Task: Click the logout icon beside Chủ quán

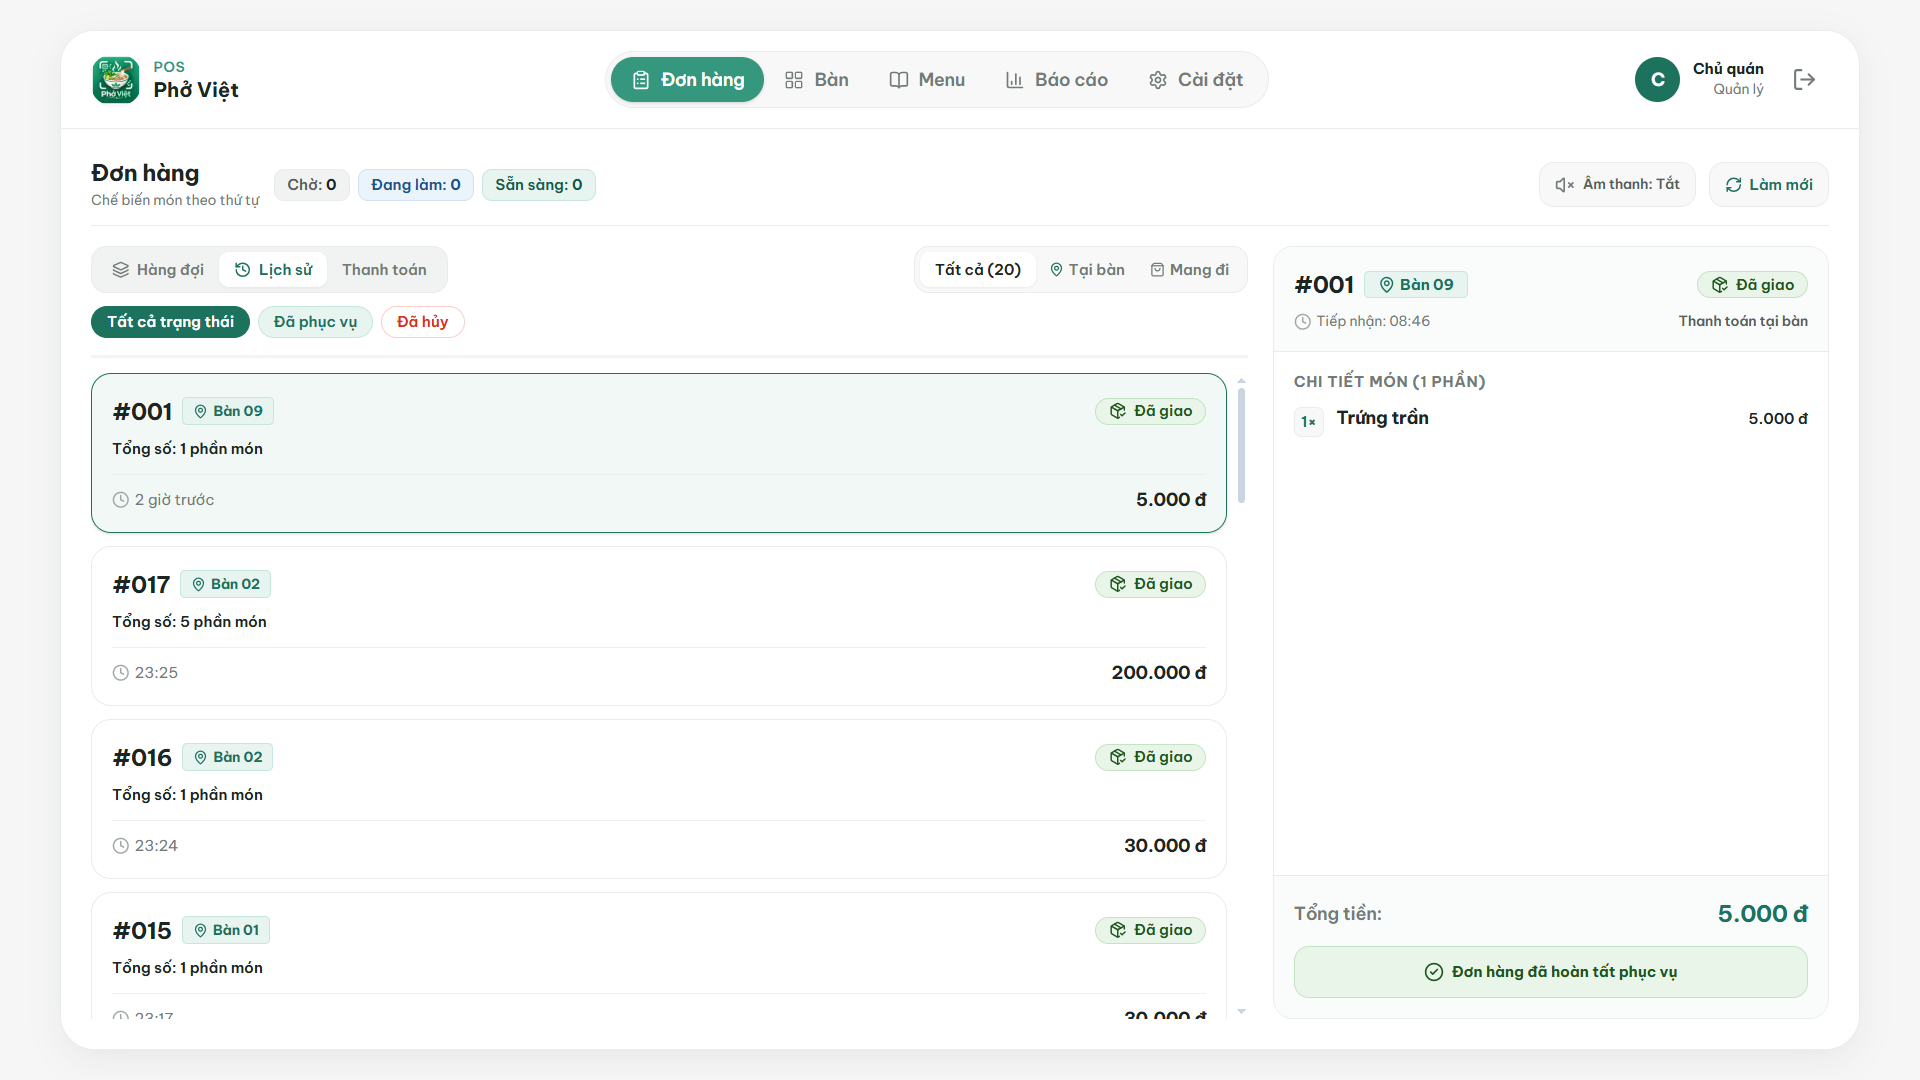Action: (1804, 80)
